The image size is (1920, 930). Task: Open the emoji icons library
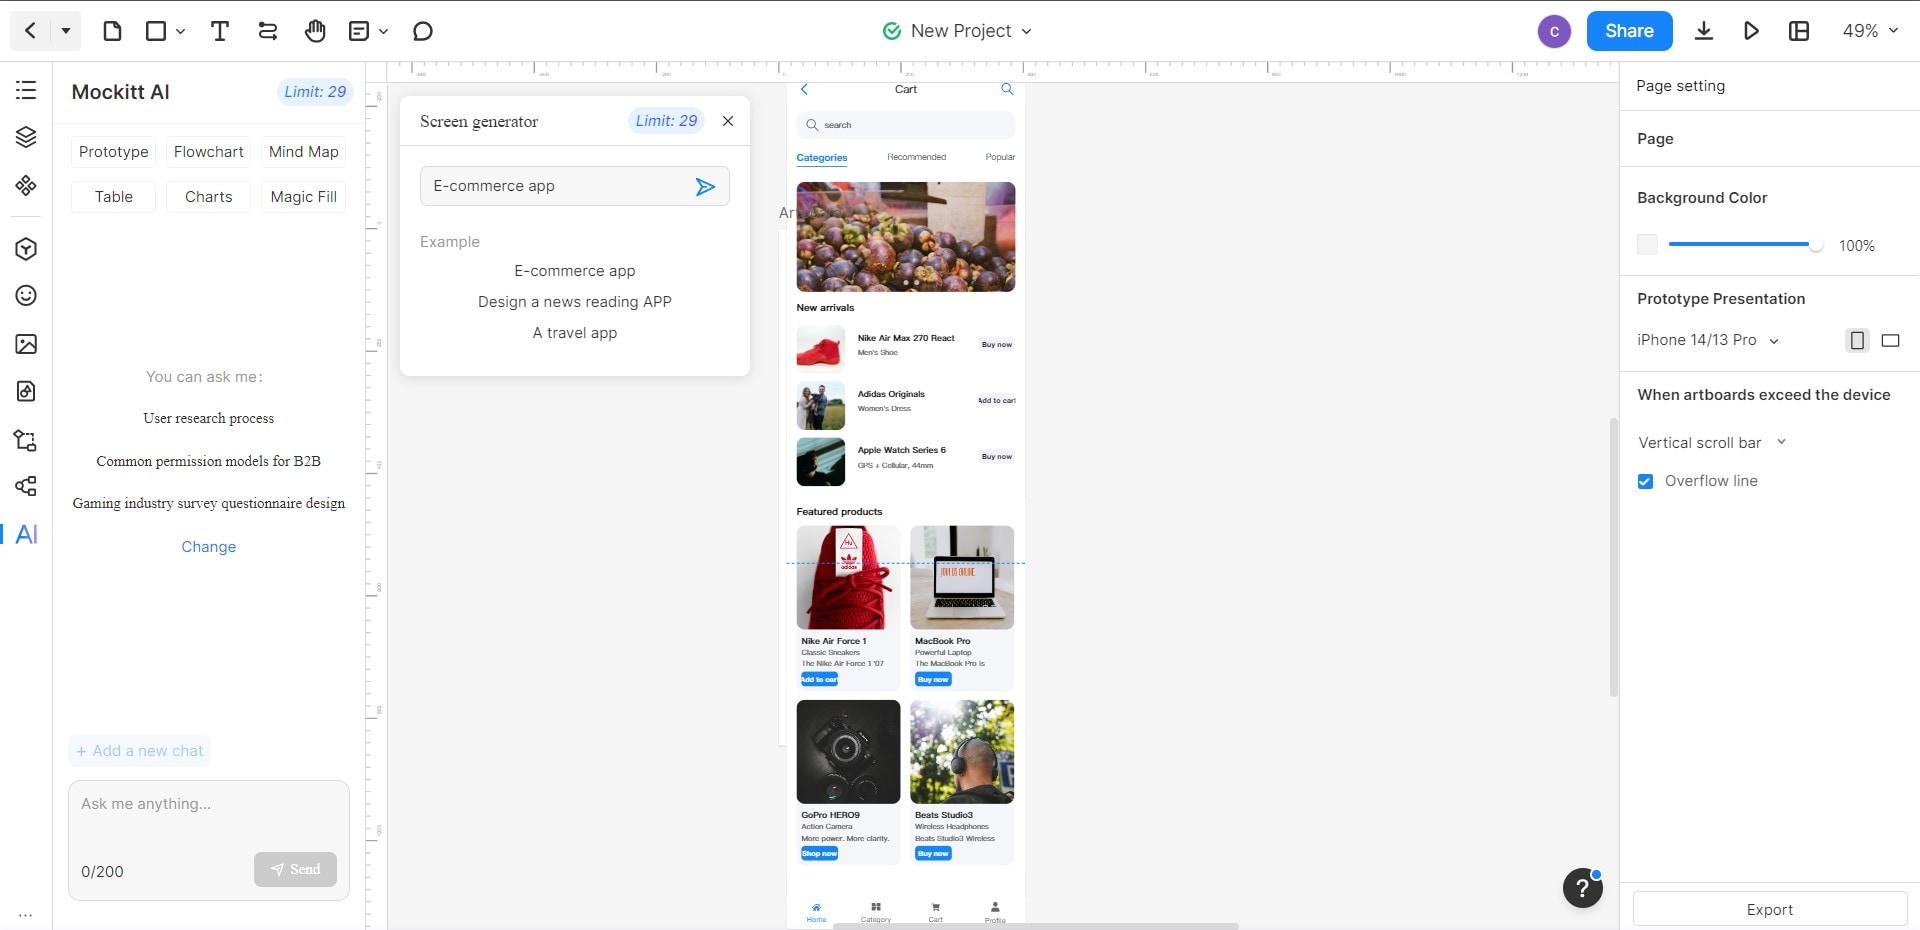pyautogui.click(x=26, y=295)
